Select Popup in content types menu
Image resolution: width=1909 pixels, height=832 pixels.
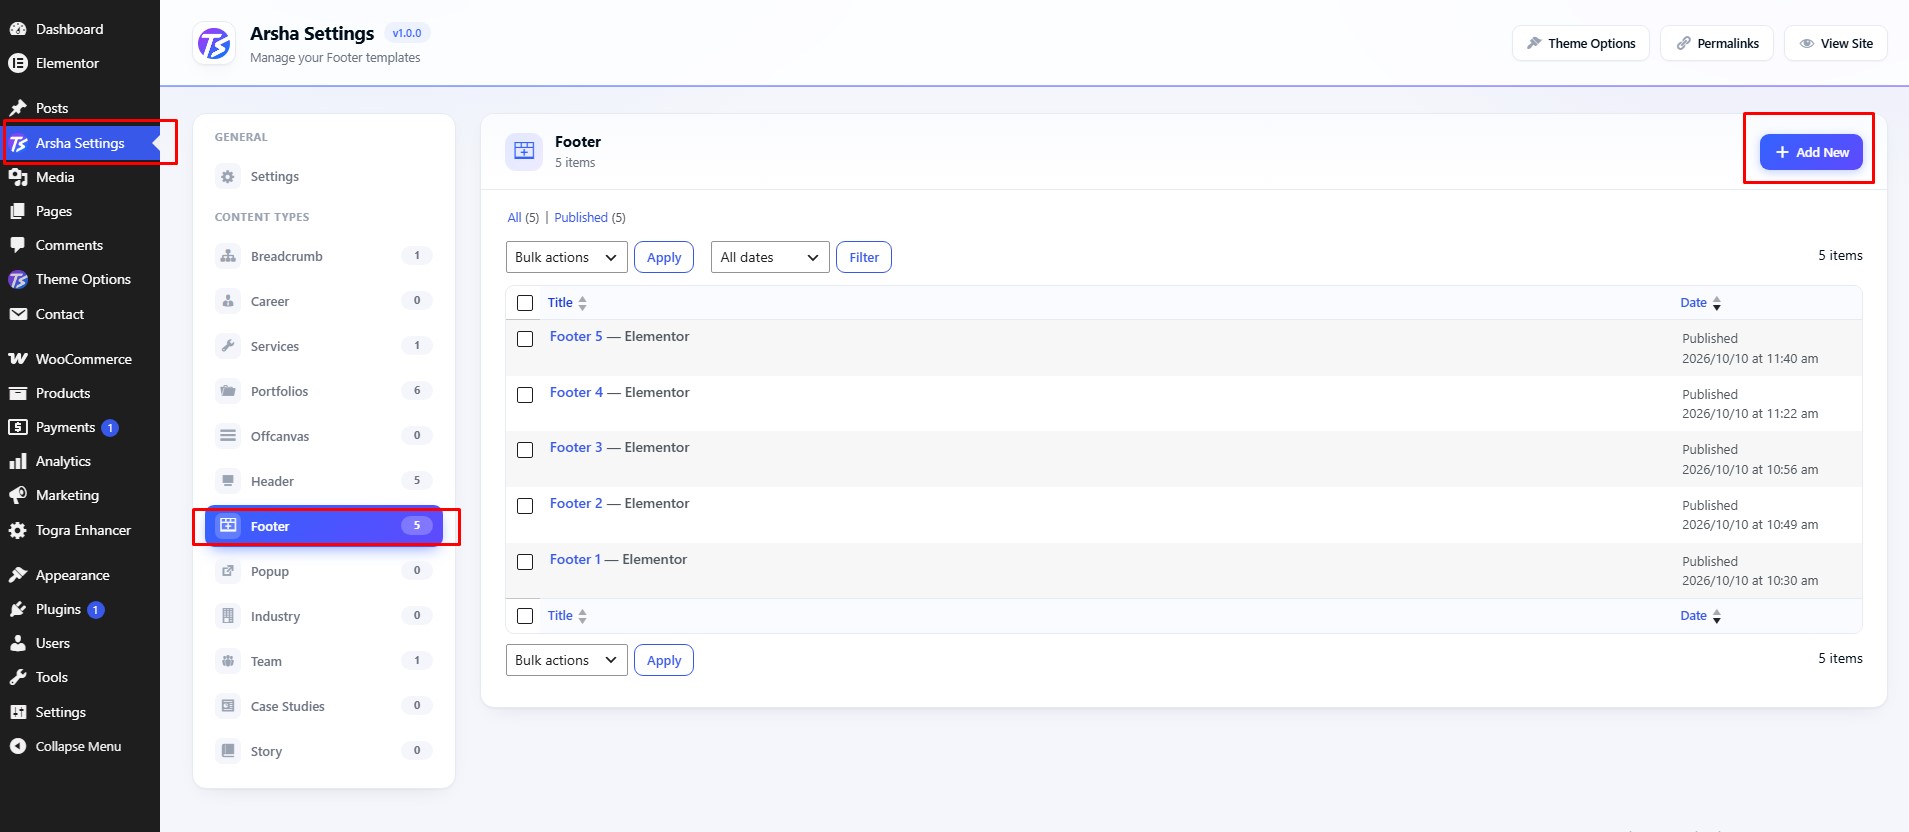coord(324,571)
